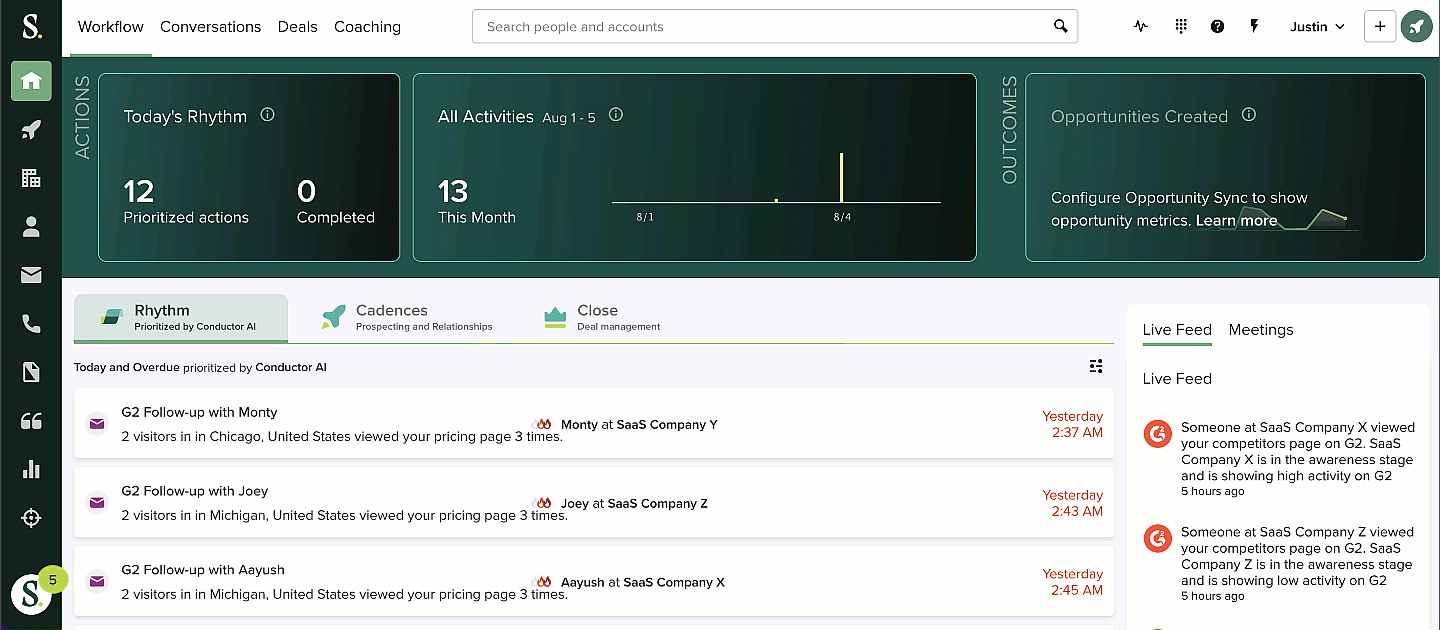
Task: Switch to the Deals tab
Action: (297, 27)
